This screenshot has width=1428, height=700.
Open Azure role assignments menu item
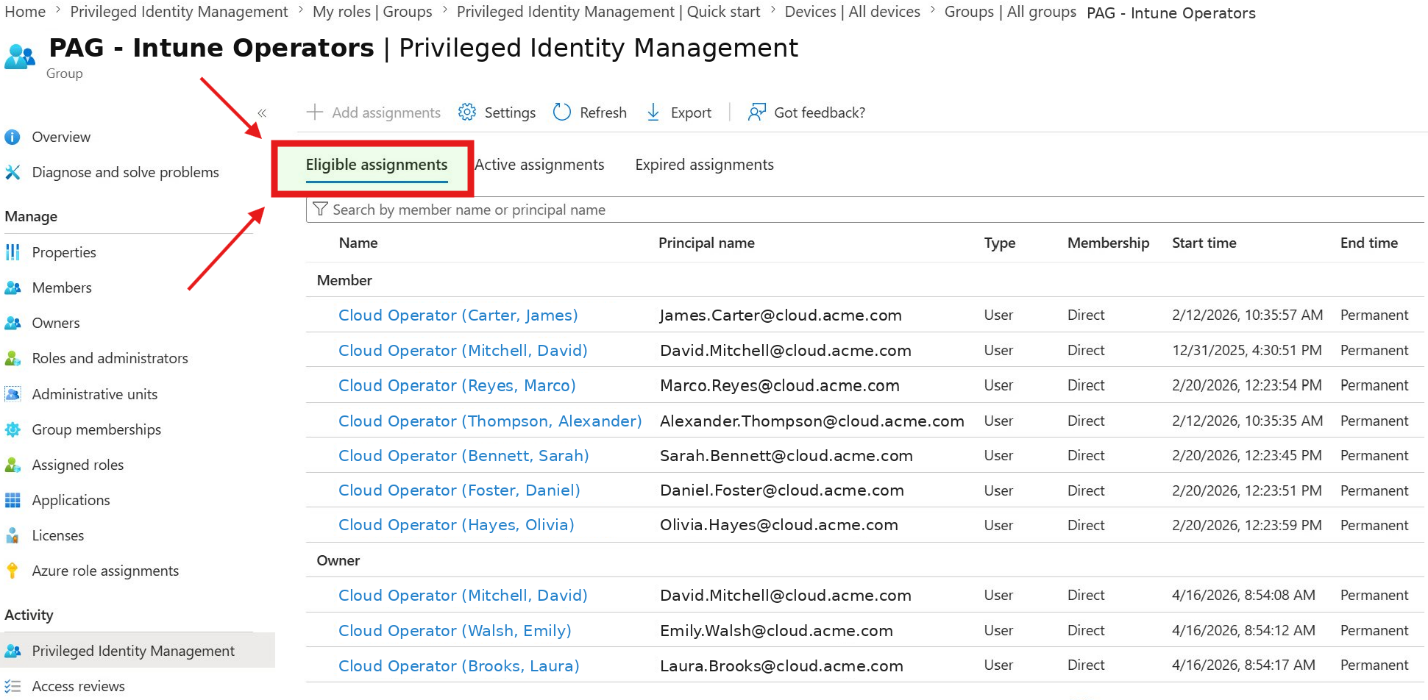[x=105, y=571]
